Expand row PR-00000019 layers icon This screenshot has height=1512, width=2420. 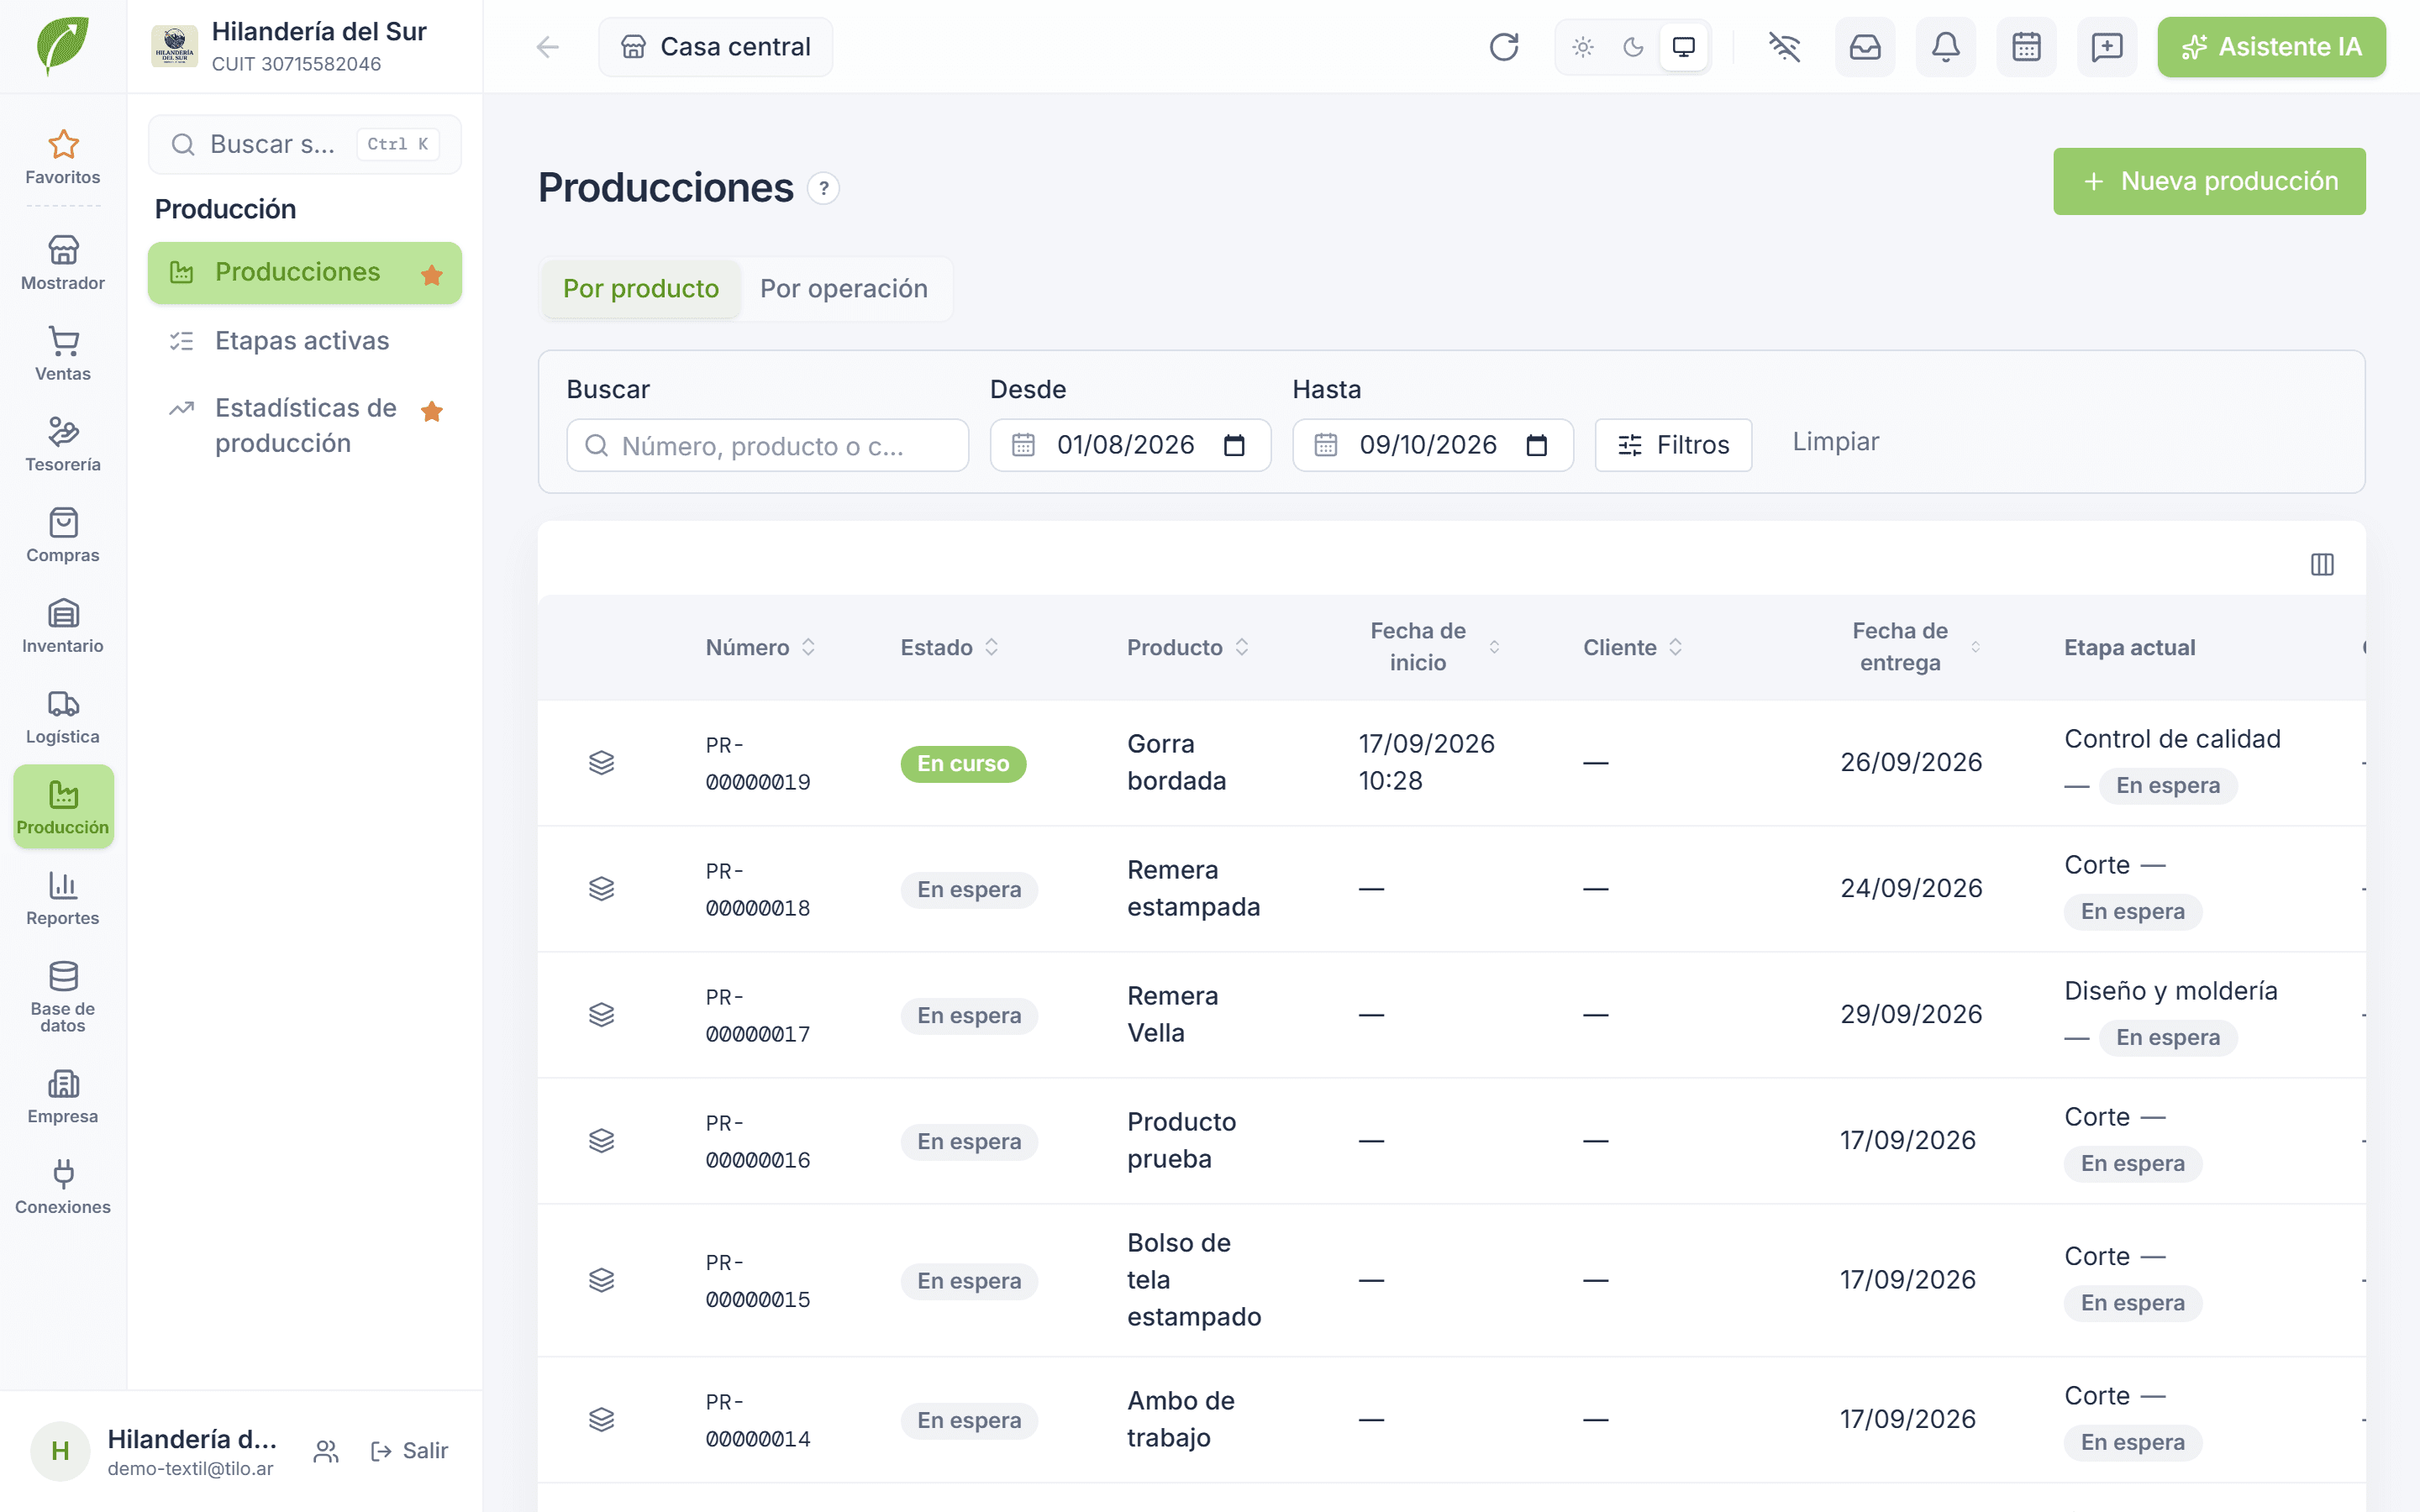pyautogui.click(x=601, y=763)
